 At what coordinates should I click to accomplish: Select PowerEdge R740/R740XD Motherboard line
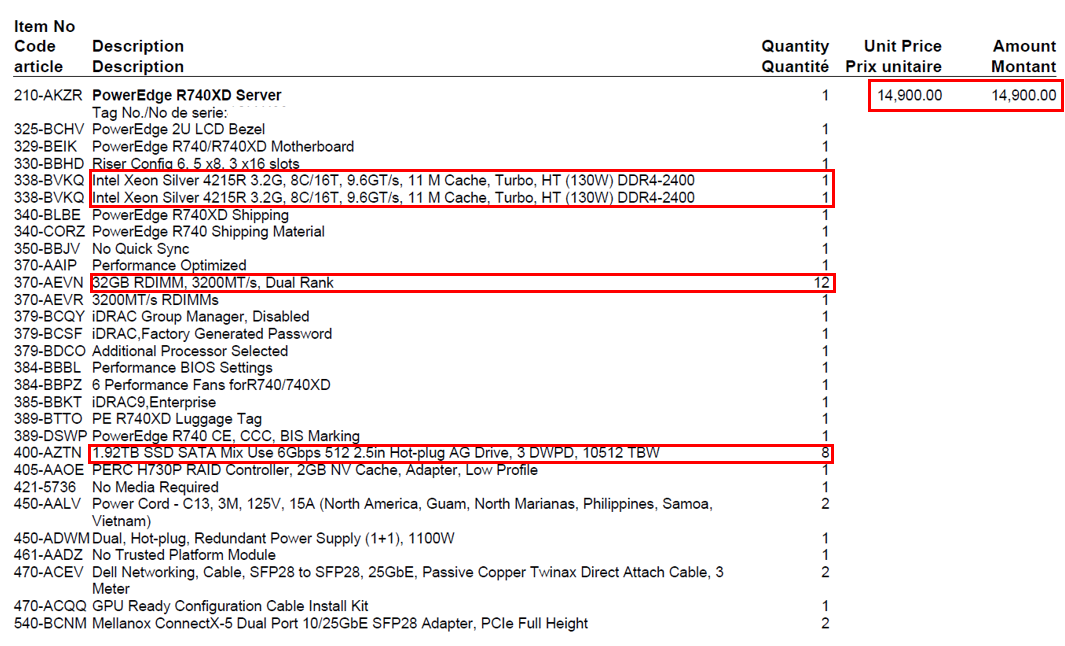tap(223, 146)
